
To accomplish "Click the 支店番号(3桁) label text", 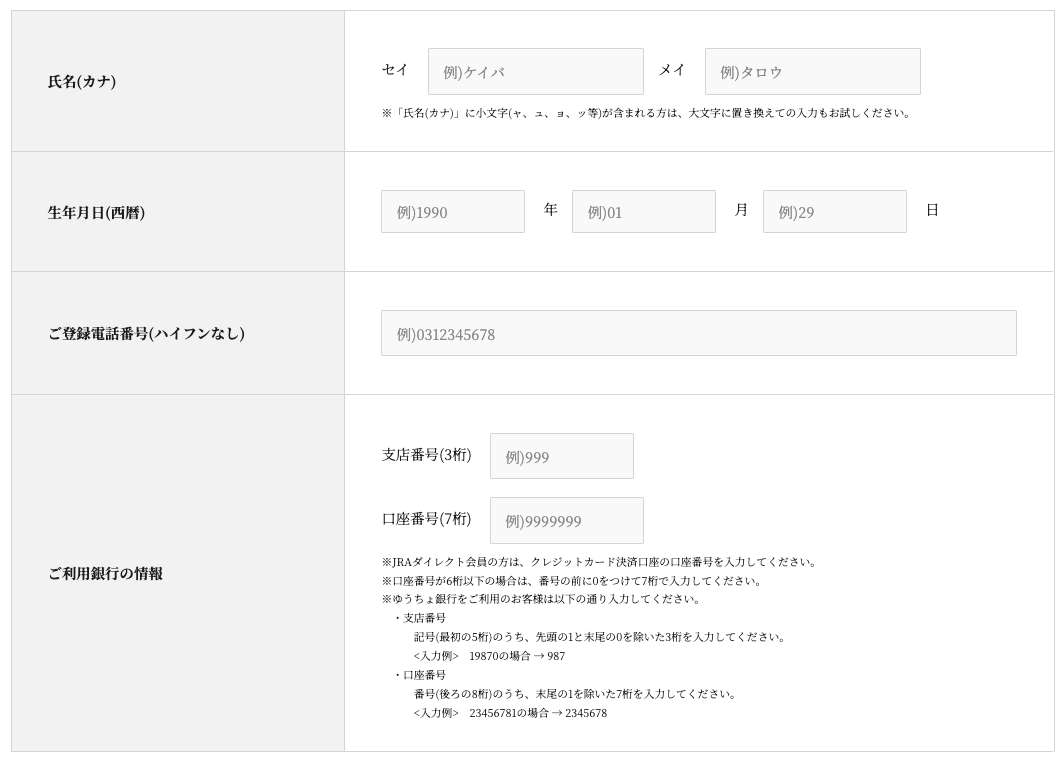I will pos(426,455).
